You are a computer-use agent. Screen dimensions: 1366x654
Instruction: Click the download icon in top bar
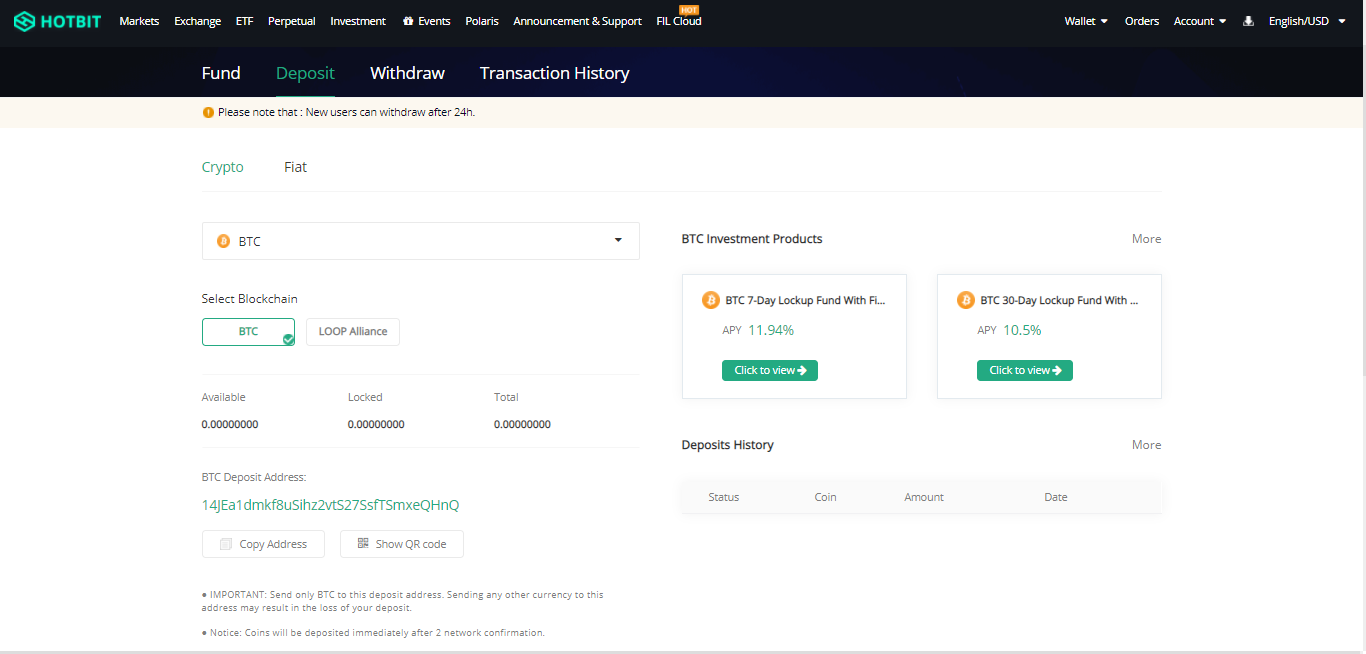click(x=1248, y=21)
